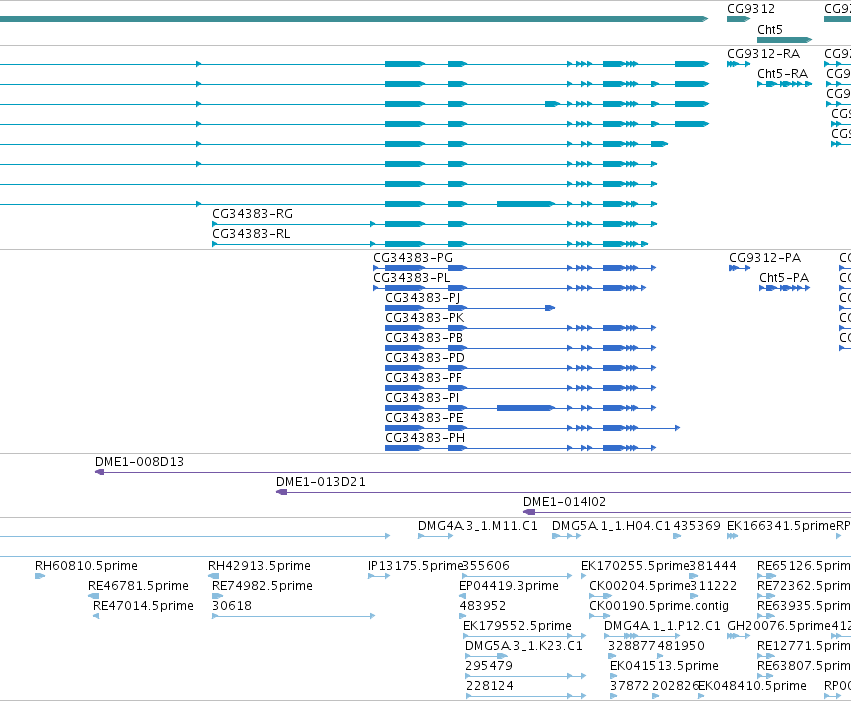Open the Cht5-RA transcript label
The height and width of the screenshot is (701, 851).
(x=782, y=74)
